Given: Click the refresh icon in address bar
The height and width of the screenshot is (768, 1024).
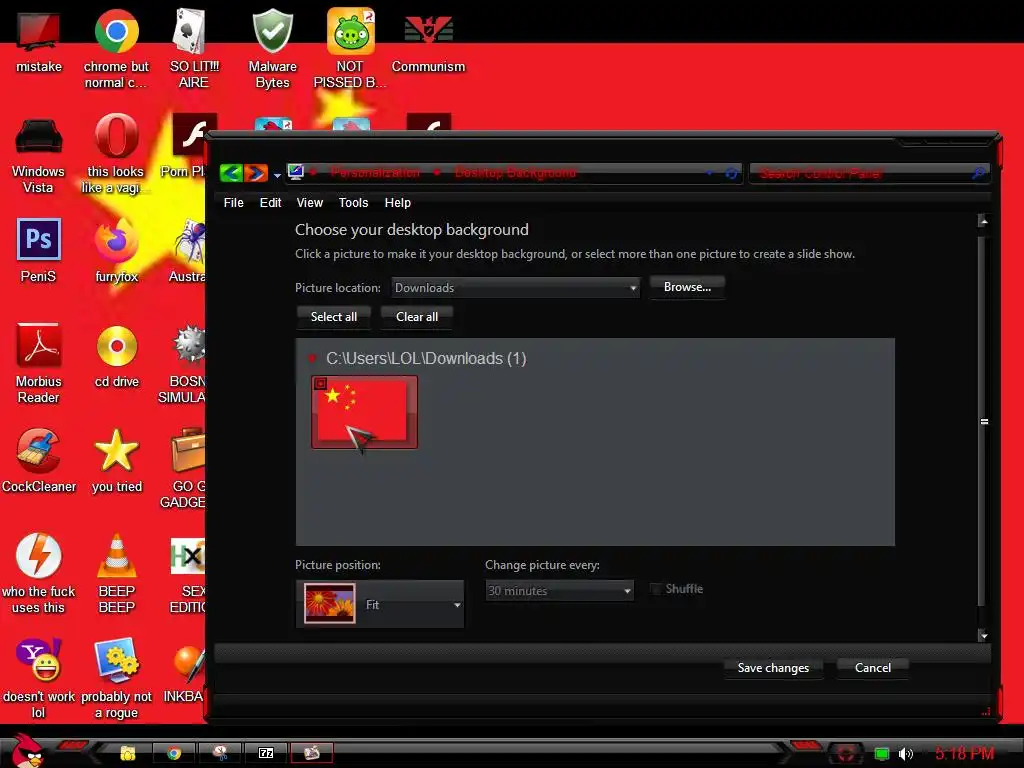Looking at the screenshot, I should click(731, 174).
